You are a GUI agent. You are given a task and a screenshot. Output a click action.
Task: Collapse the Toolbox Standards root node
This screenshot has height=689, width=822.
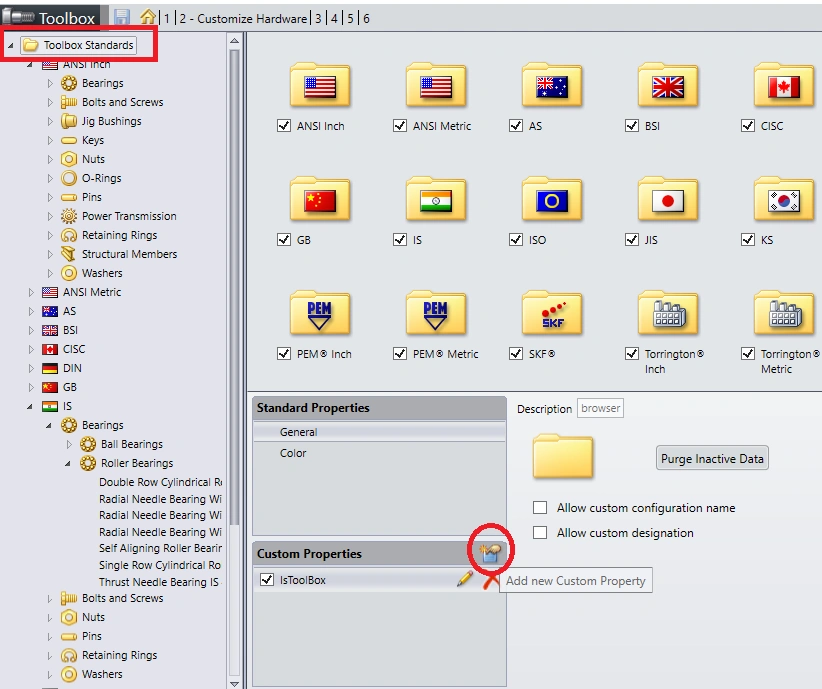pyautogui.click(x=10, y=46)
